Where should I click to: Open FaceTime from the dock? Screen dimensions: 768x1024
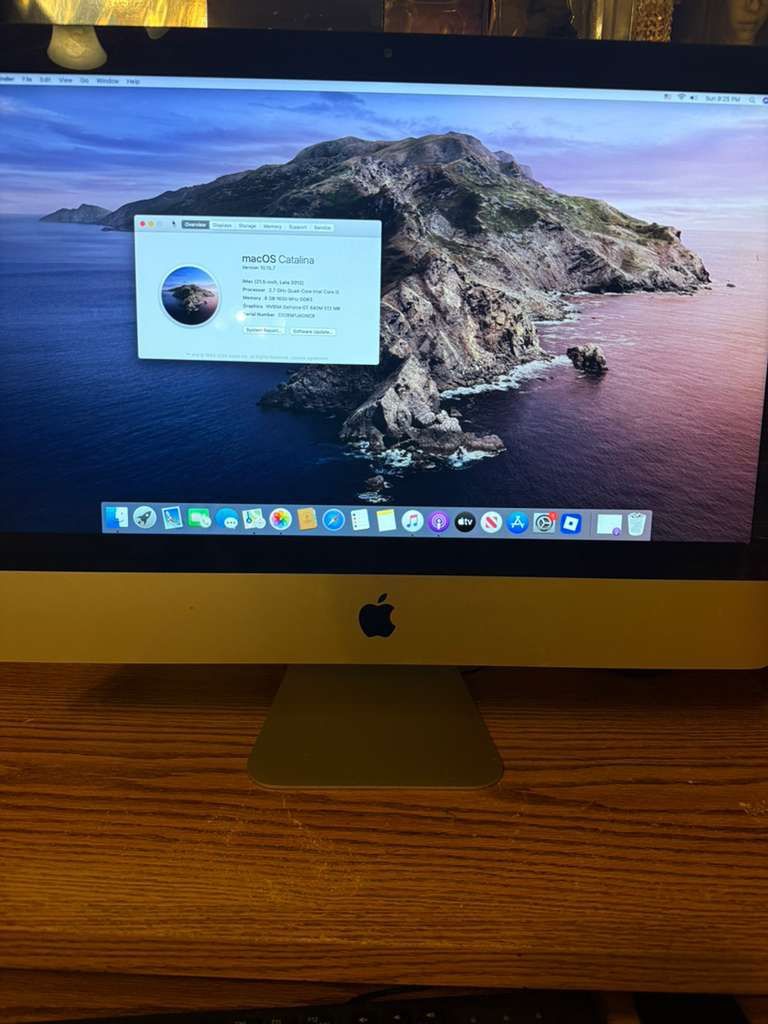(x=199, y=519)
